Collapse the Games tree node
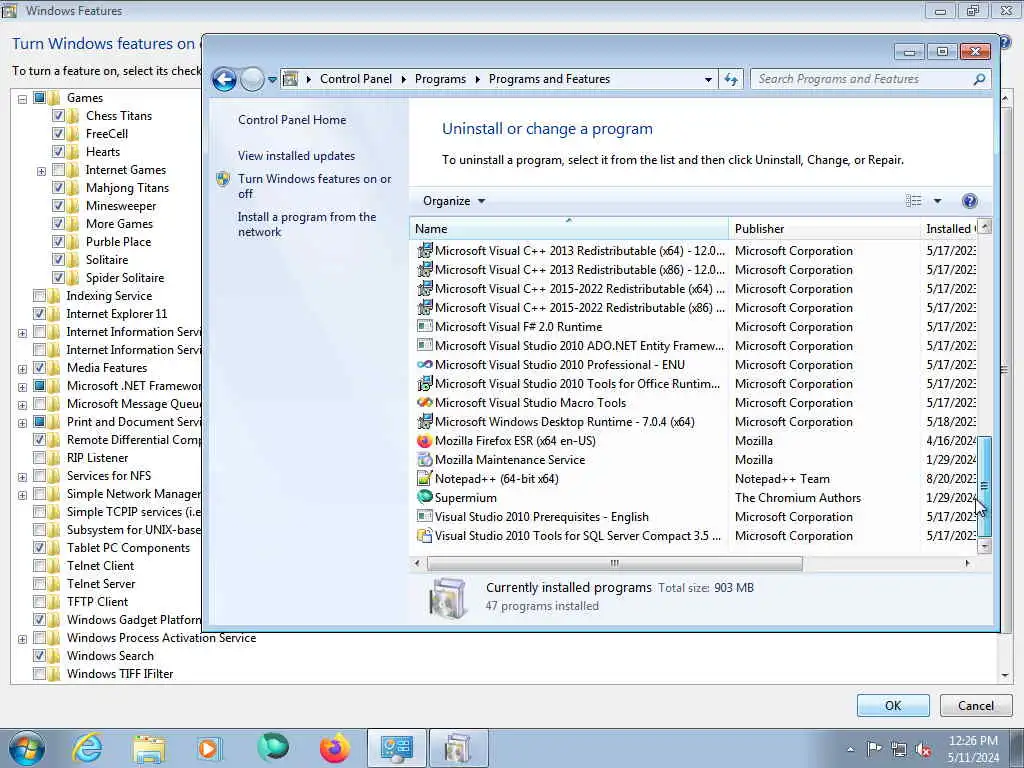 pos(22,99)
